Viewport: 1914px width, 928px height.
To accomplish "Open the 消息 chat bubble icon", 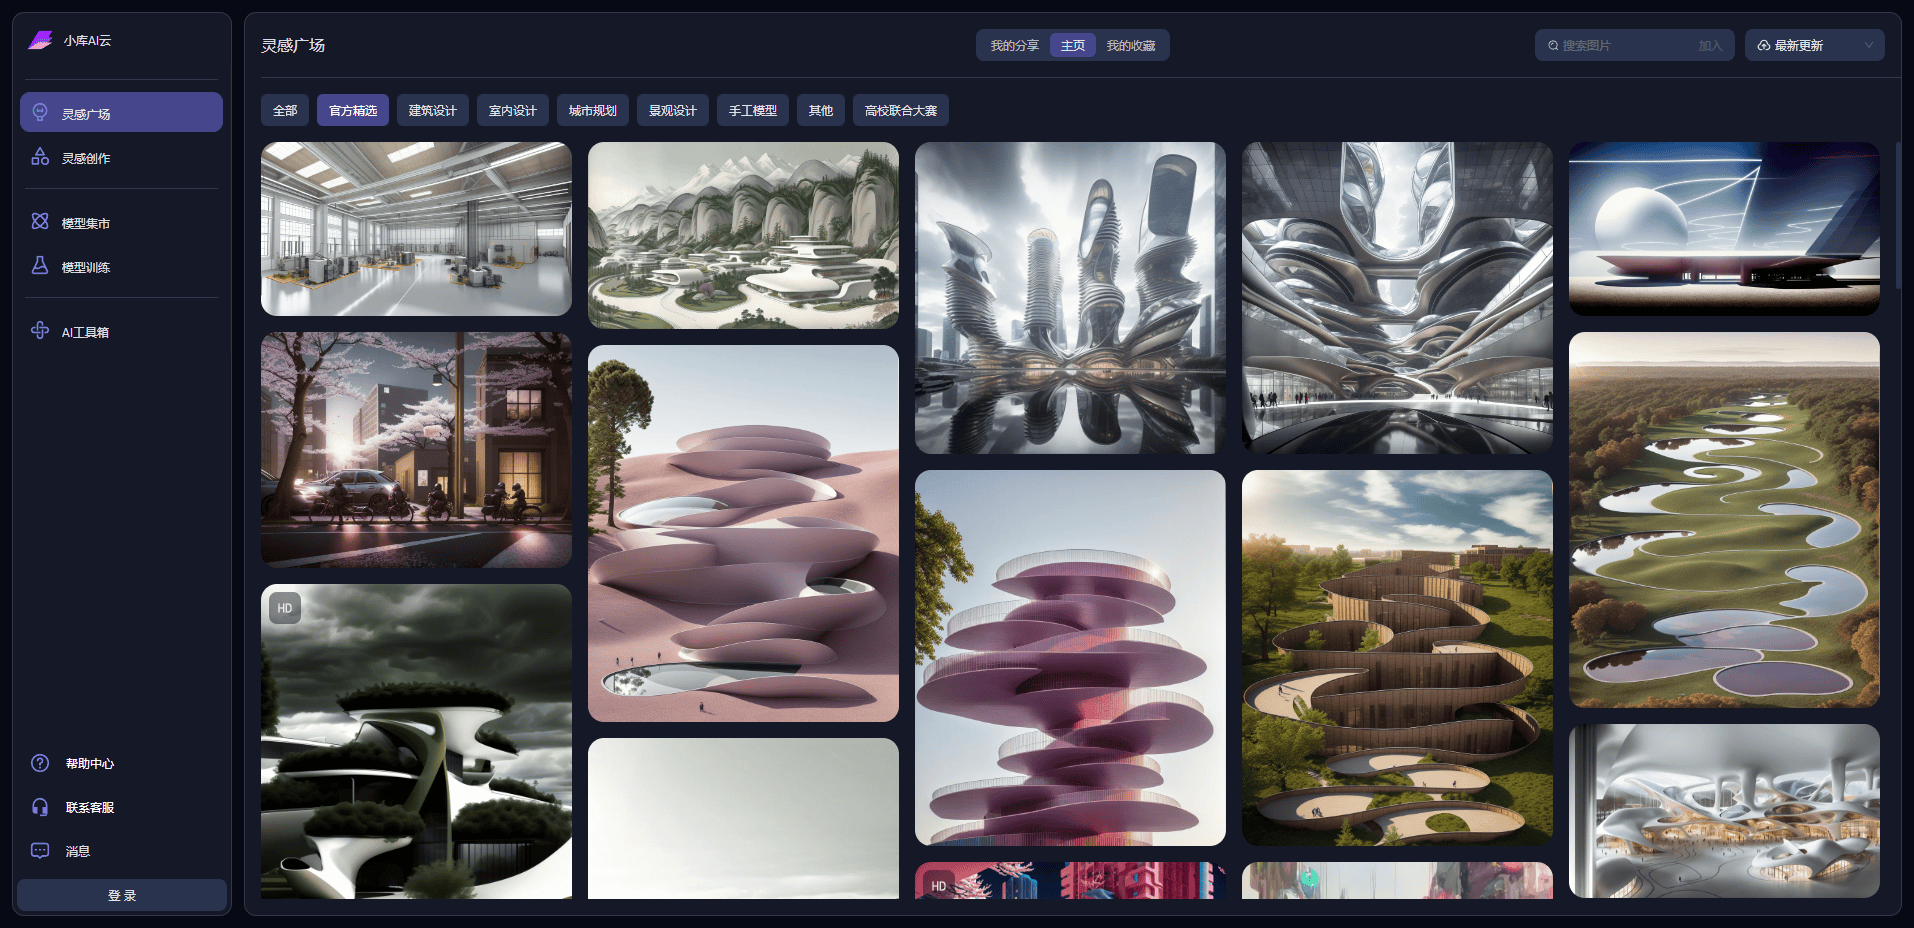I will pos(40,851).
